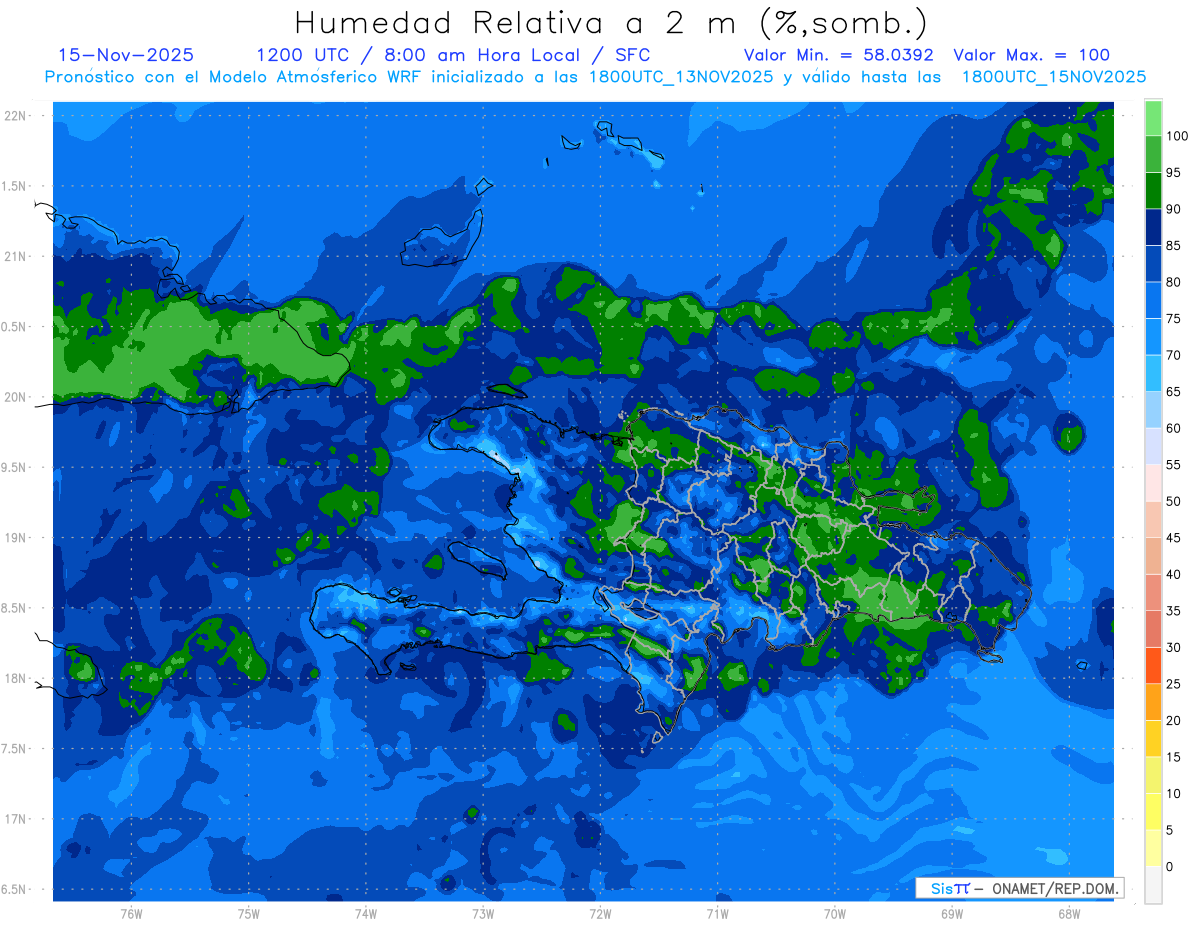Click the '21N' latitude label
The image size is (1200, 927).
pyautogui.click(x=15, y=256)
